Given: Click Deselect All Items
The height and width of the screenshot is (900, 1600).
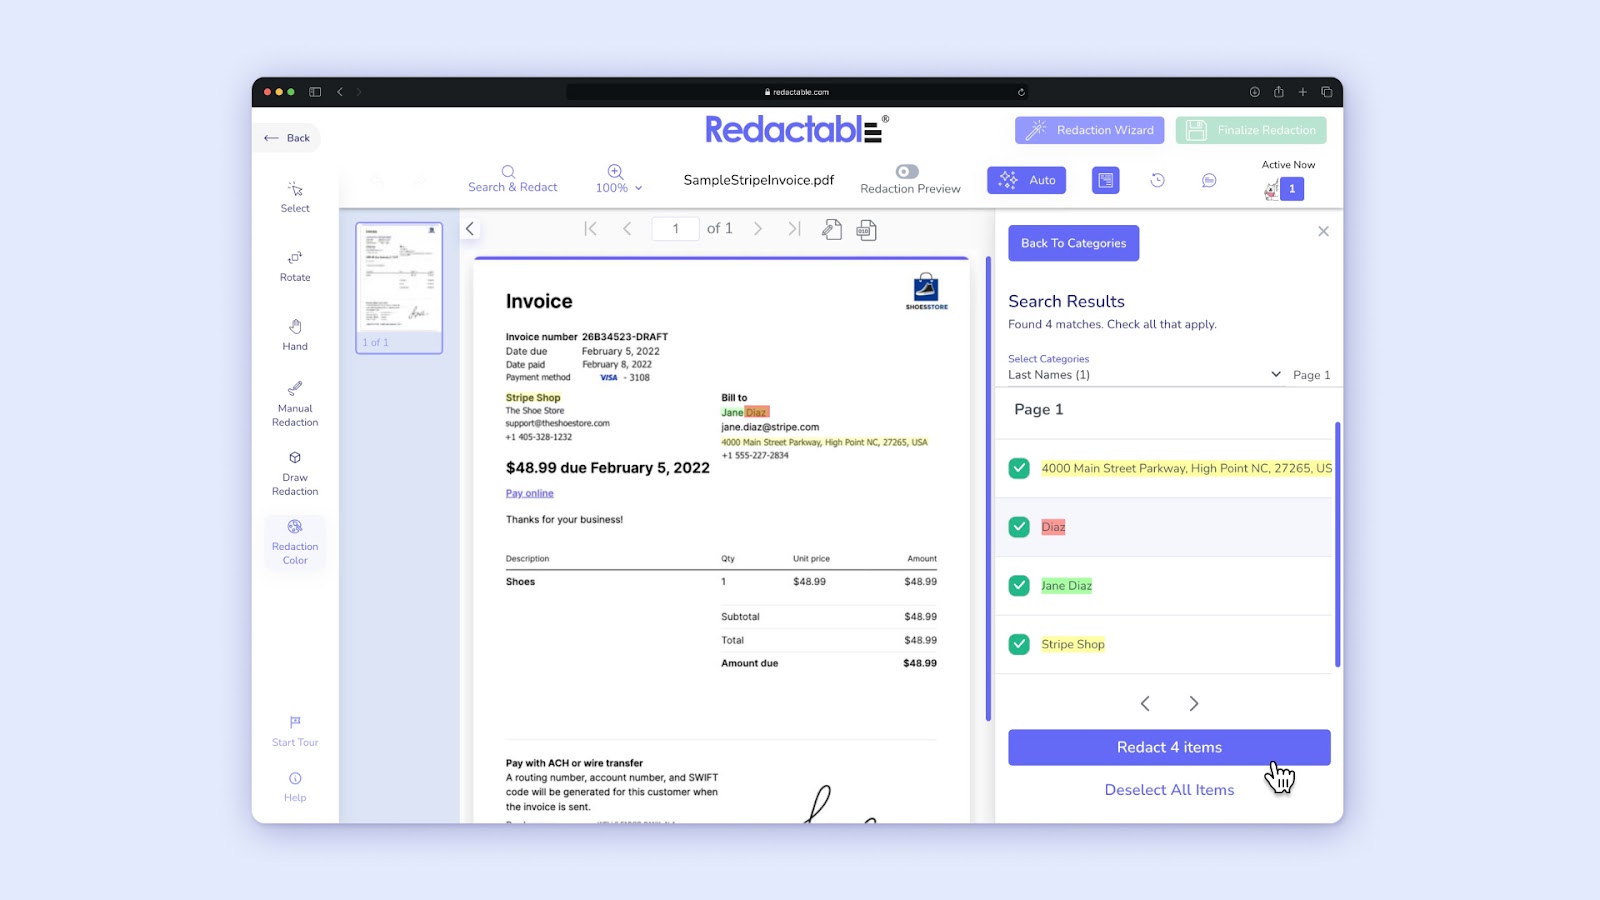Looking at the screenshot, I should [1169, 790].
